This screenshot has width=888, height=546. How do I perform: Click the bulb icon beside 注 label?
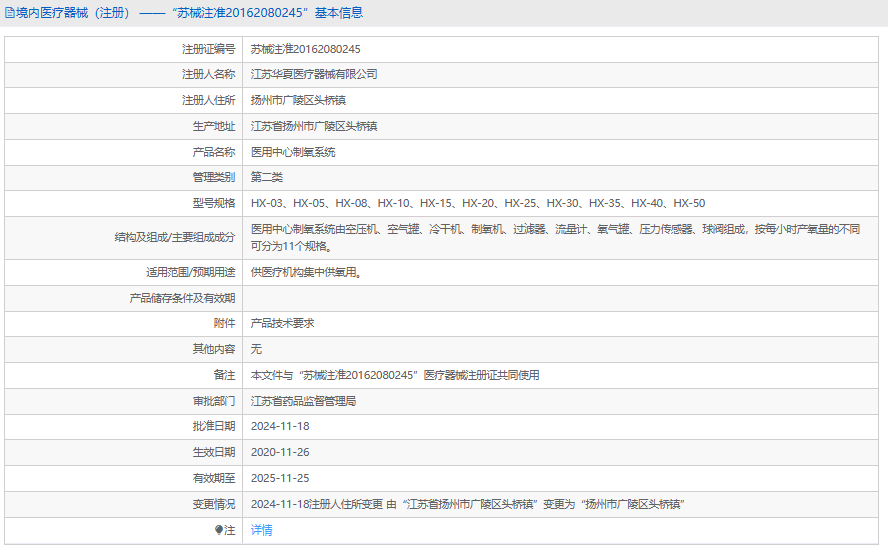coord(219,530)
